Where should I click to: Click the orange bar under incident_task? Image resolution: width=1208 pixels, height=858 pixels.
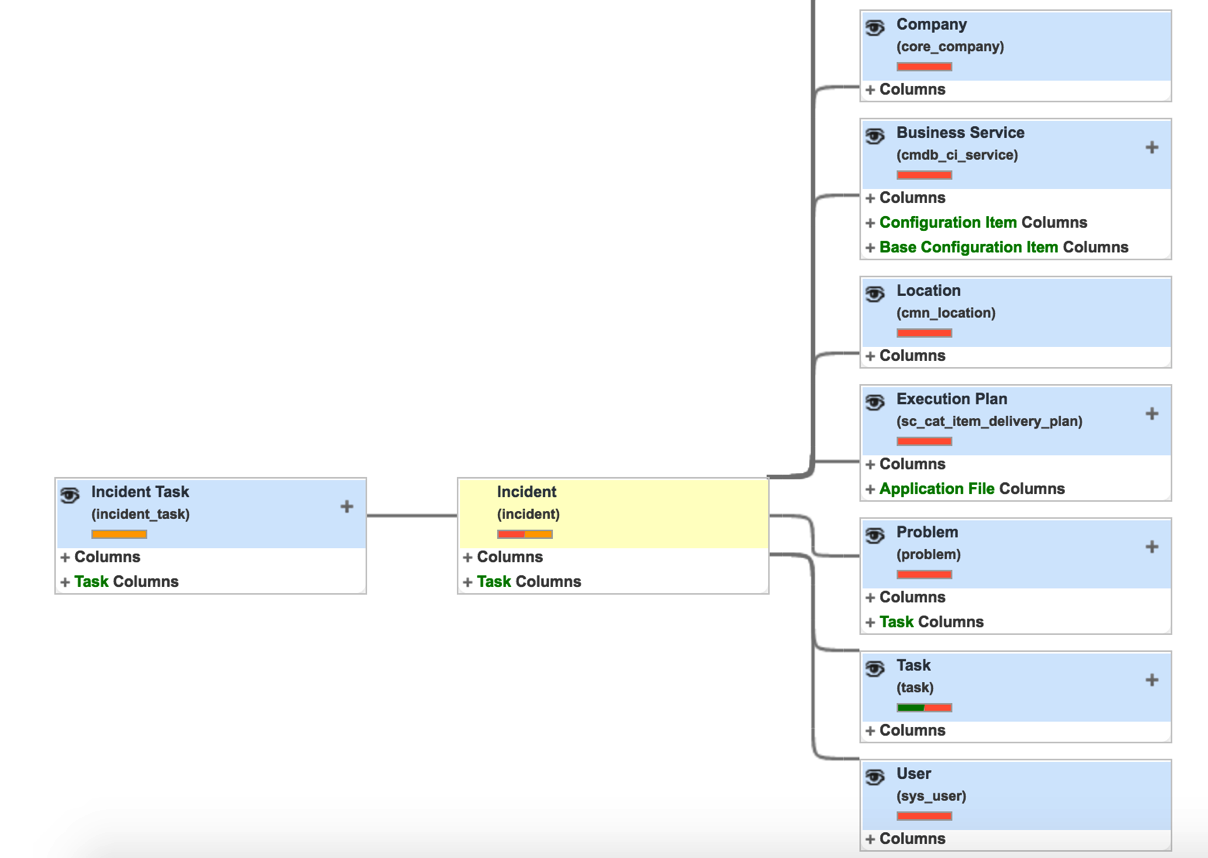coord(119,534)
